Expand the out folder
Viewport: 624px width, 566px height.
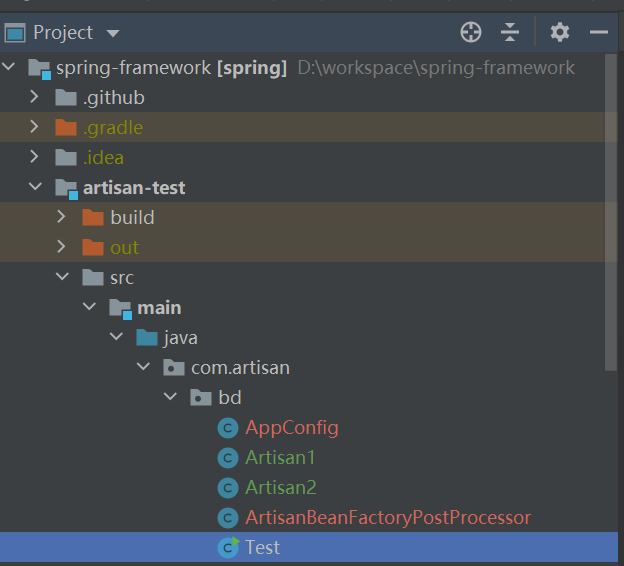tap(62, 248)
